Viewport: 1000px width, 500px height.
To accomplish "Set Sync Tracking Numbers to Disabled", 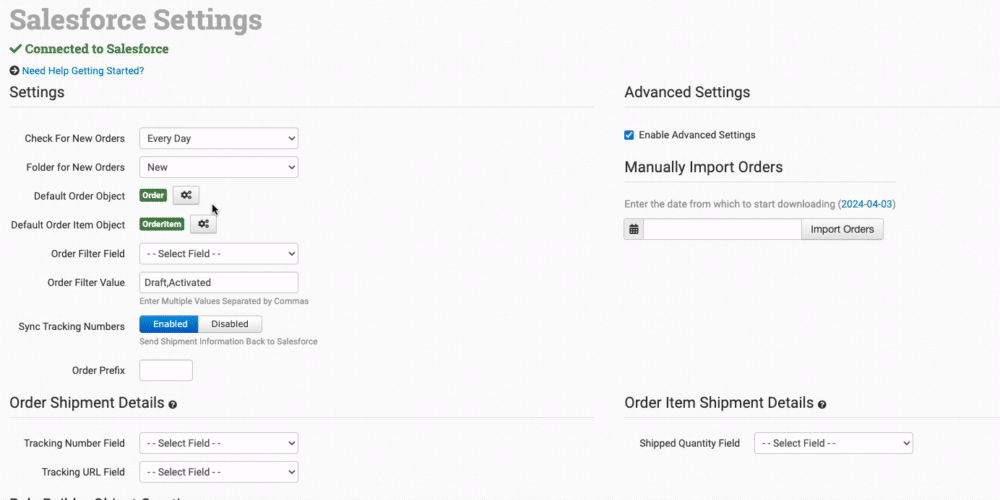I will coord(230,324).
